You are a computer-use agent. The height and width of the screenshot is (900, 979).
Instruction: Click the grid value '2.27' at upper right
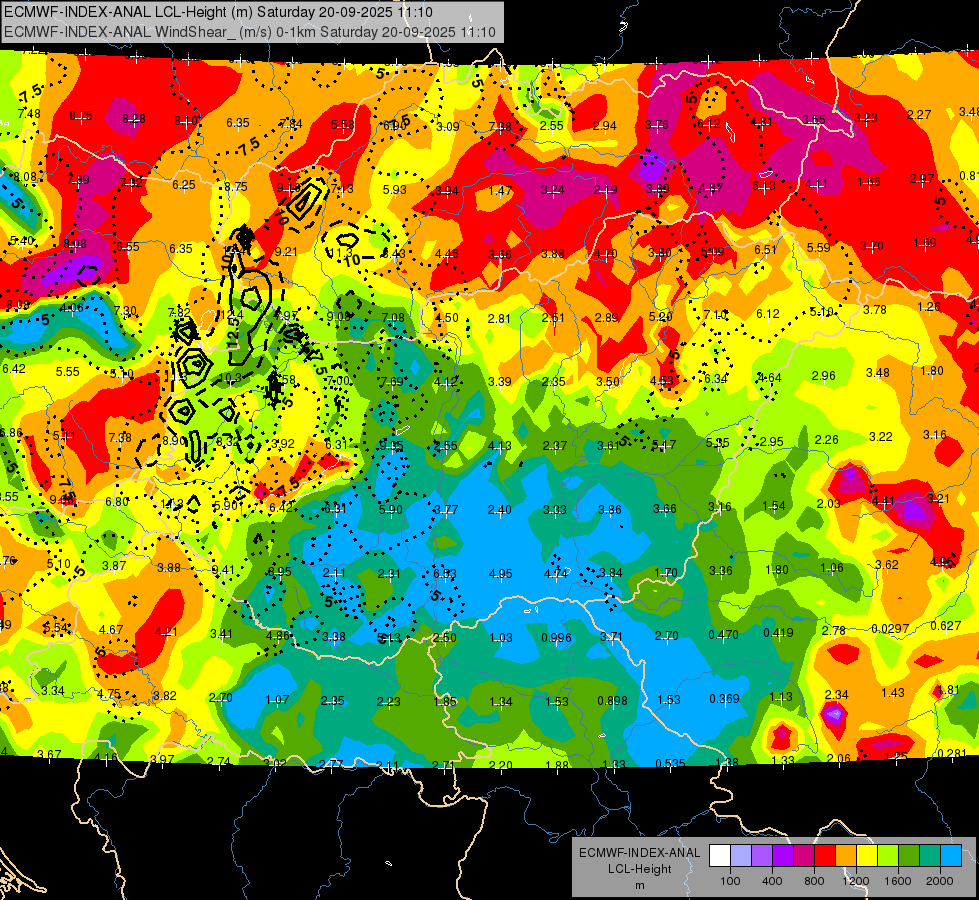pos(919,115)
